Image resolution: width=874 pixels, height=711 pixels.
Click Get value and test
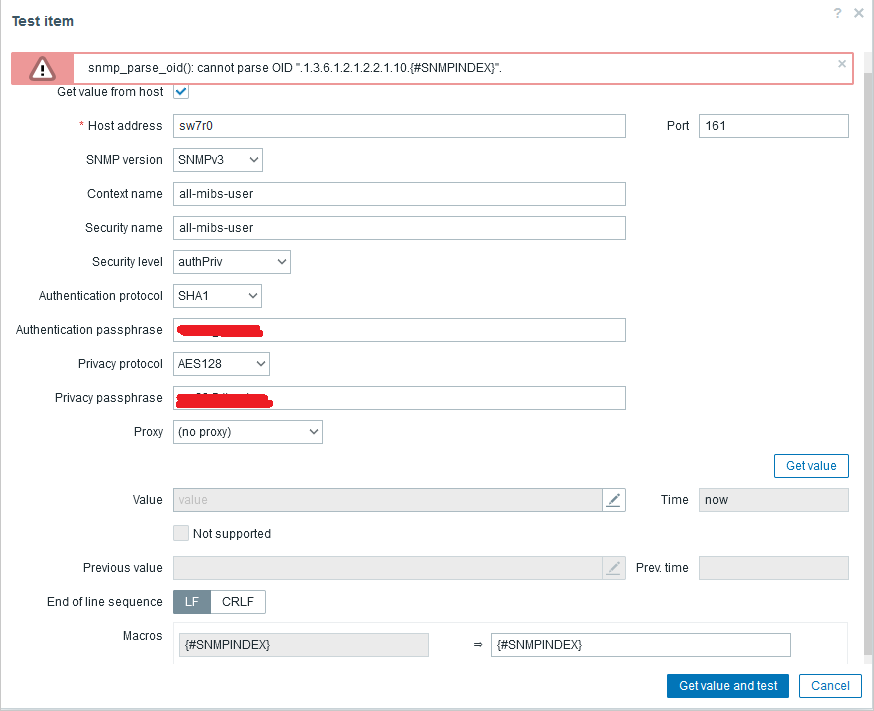tap(728, 686)
